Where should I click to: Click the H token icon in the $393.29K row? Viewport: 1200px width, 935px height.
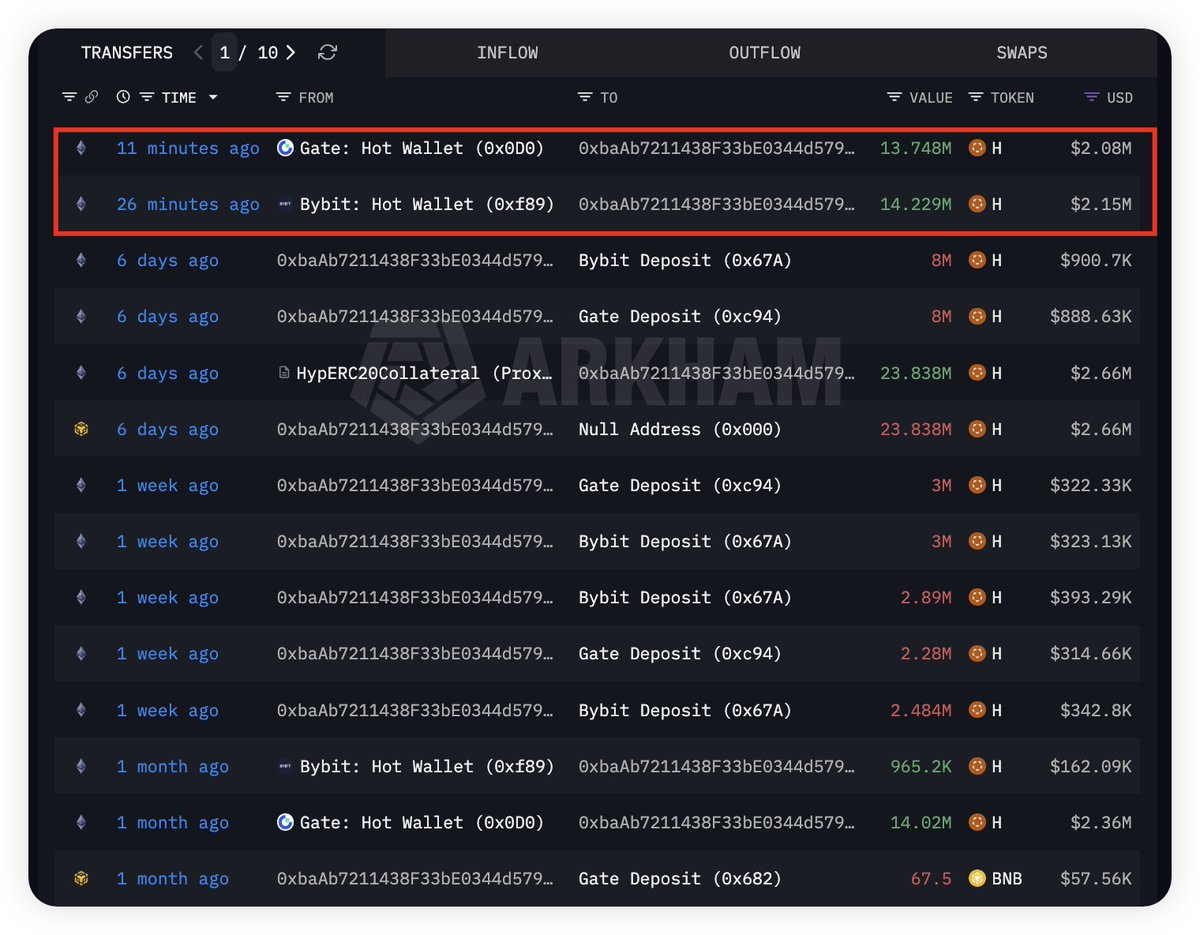[977, 597]
